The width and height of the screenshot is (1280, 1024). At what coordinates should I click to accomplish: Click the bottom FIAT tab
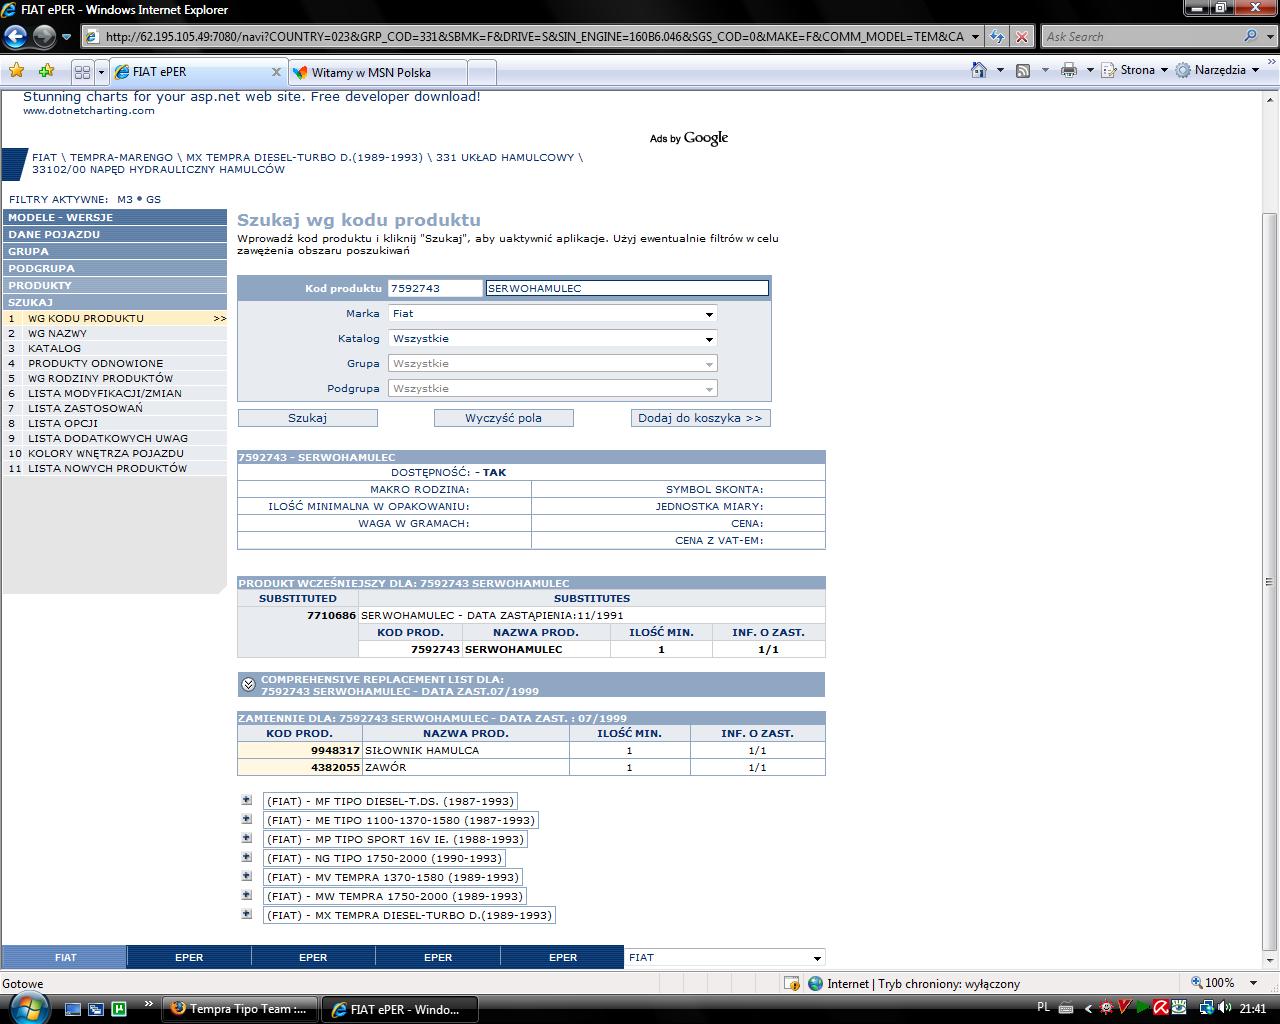65,957
